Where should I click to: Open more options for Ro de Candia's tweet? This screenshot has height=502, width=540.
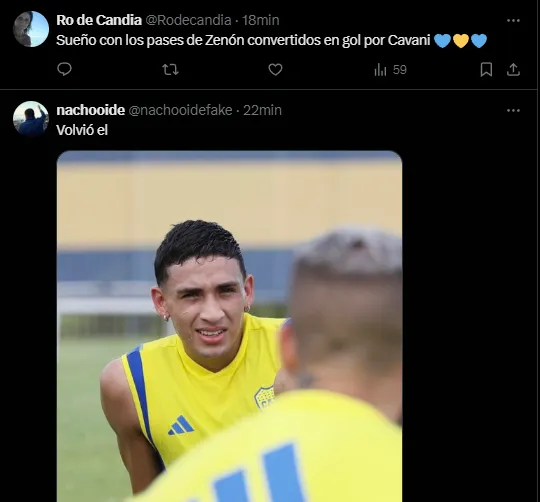(x=513, y=21)
